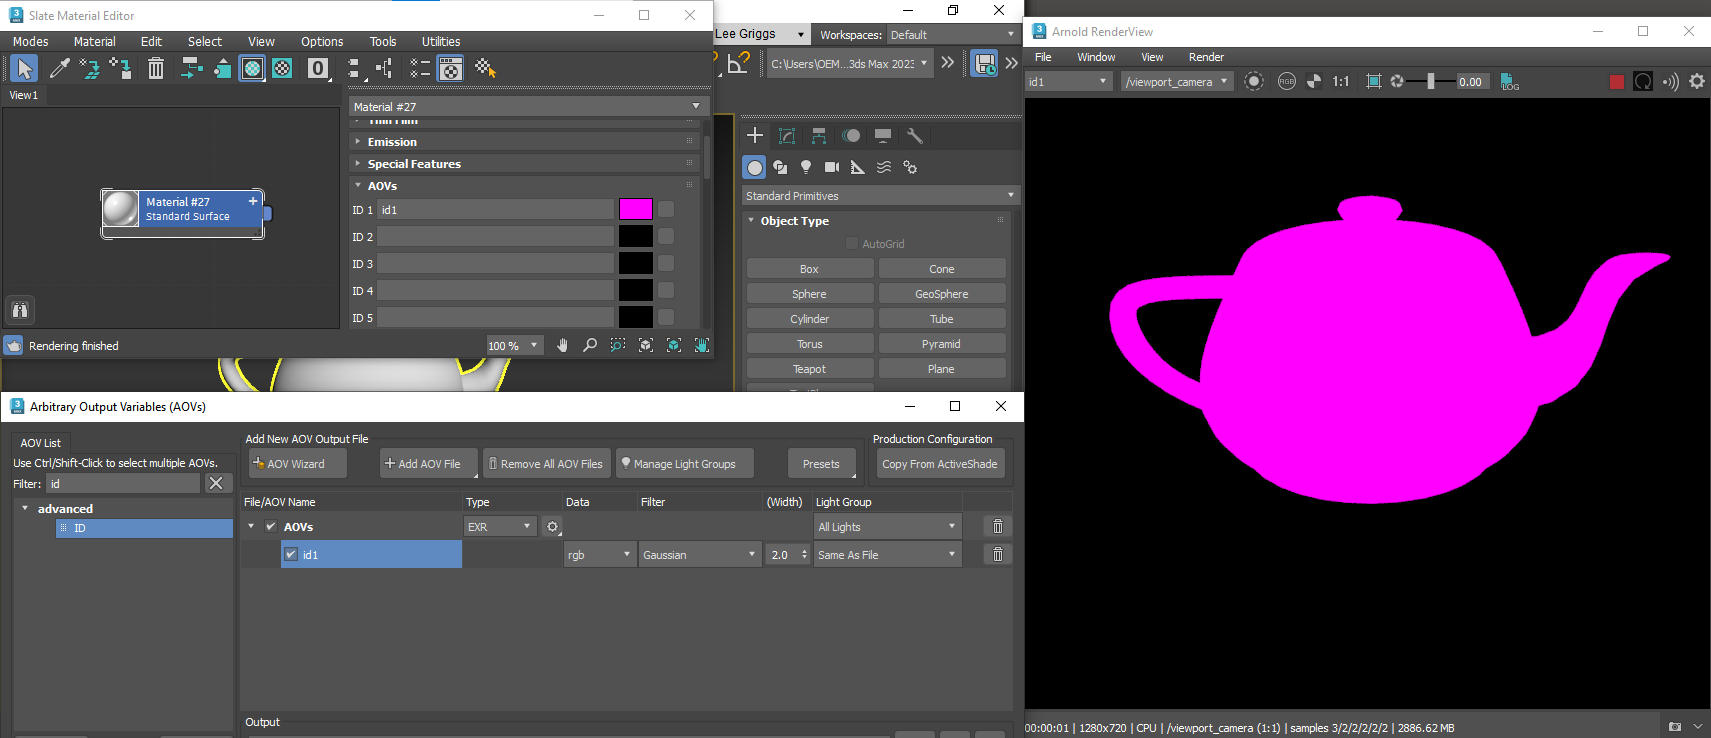Open the Utilities wrench tab
Viewport: 1711px width, 738px height.
coord(915,136)
